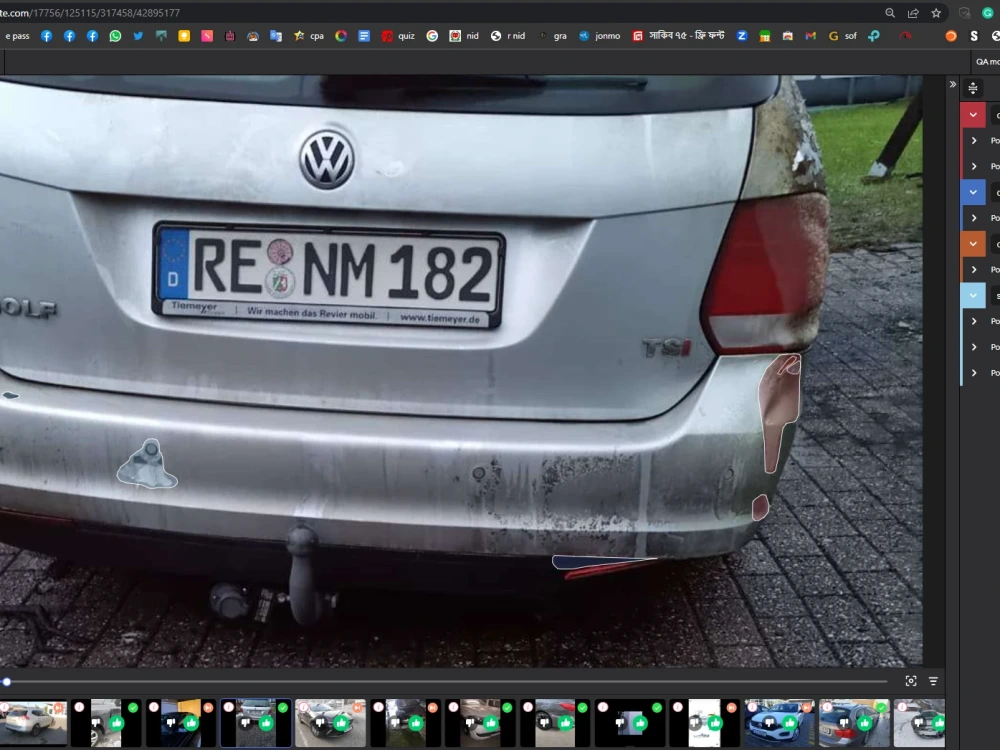Open the Google Translate bookmark icon

pyautogui.click(x=276, y=36)
